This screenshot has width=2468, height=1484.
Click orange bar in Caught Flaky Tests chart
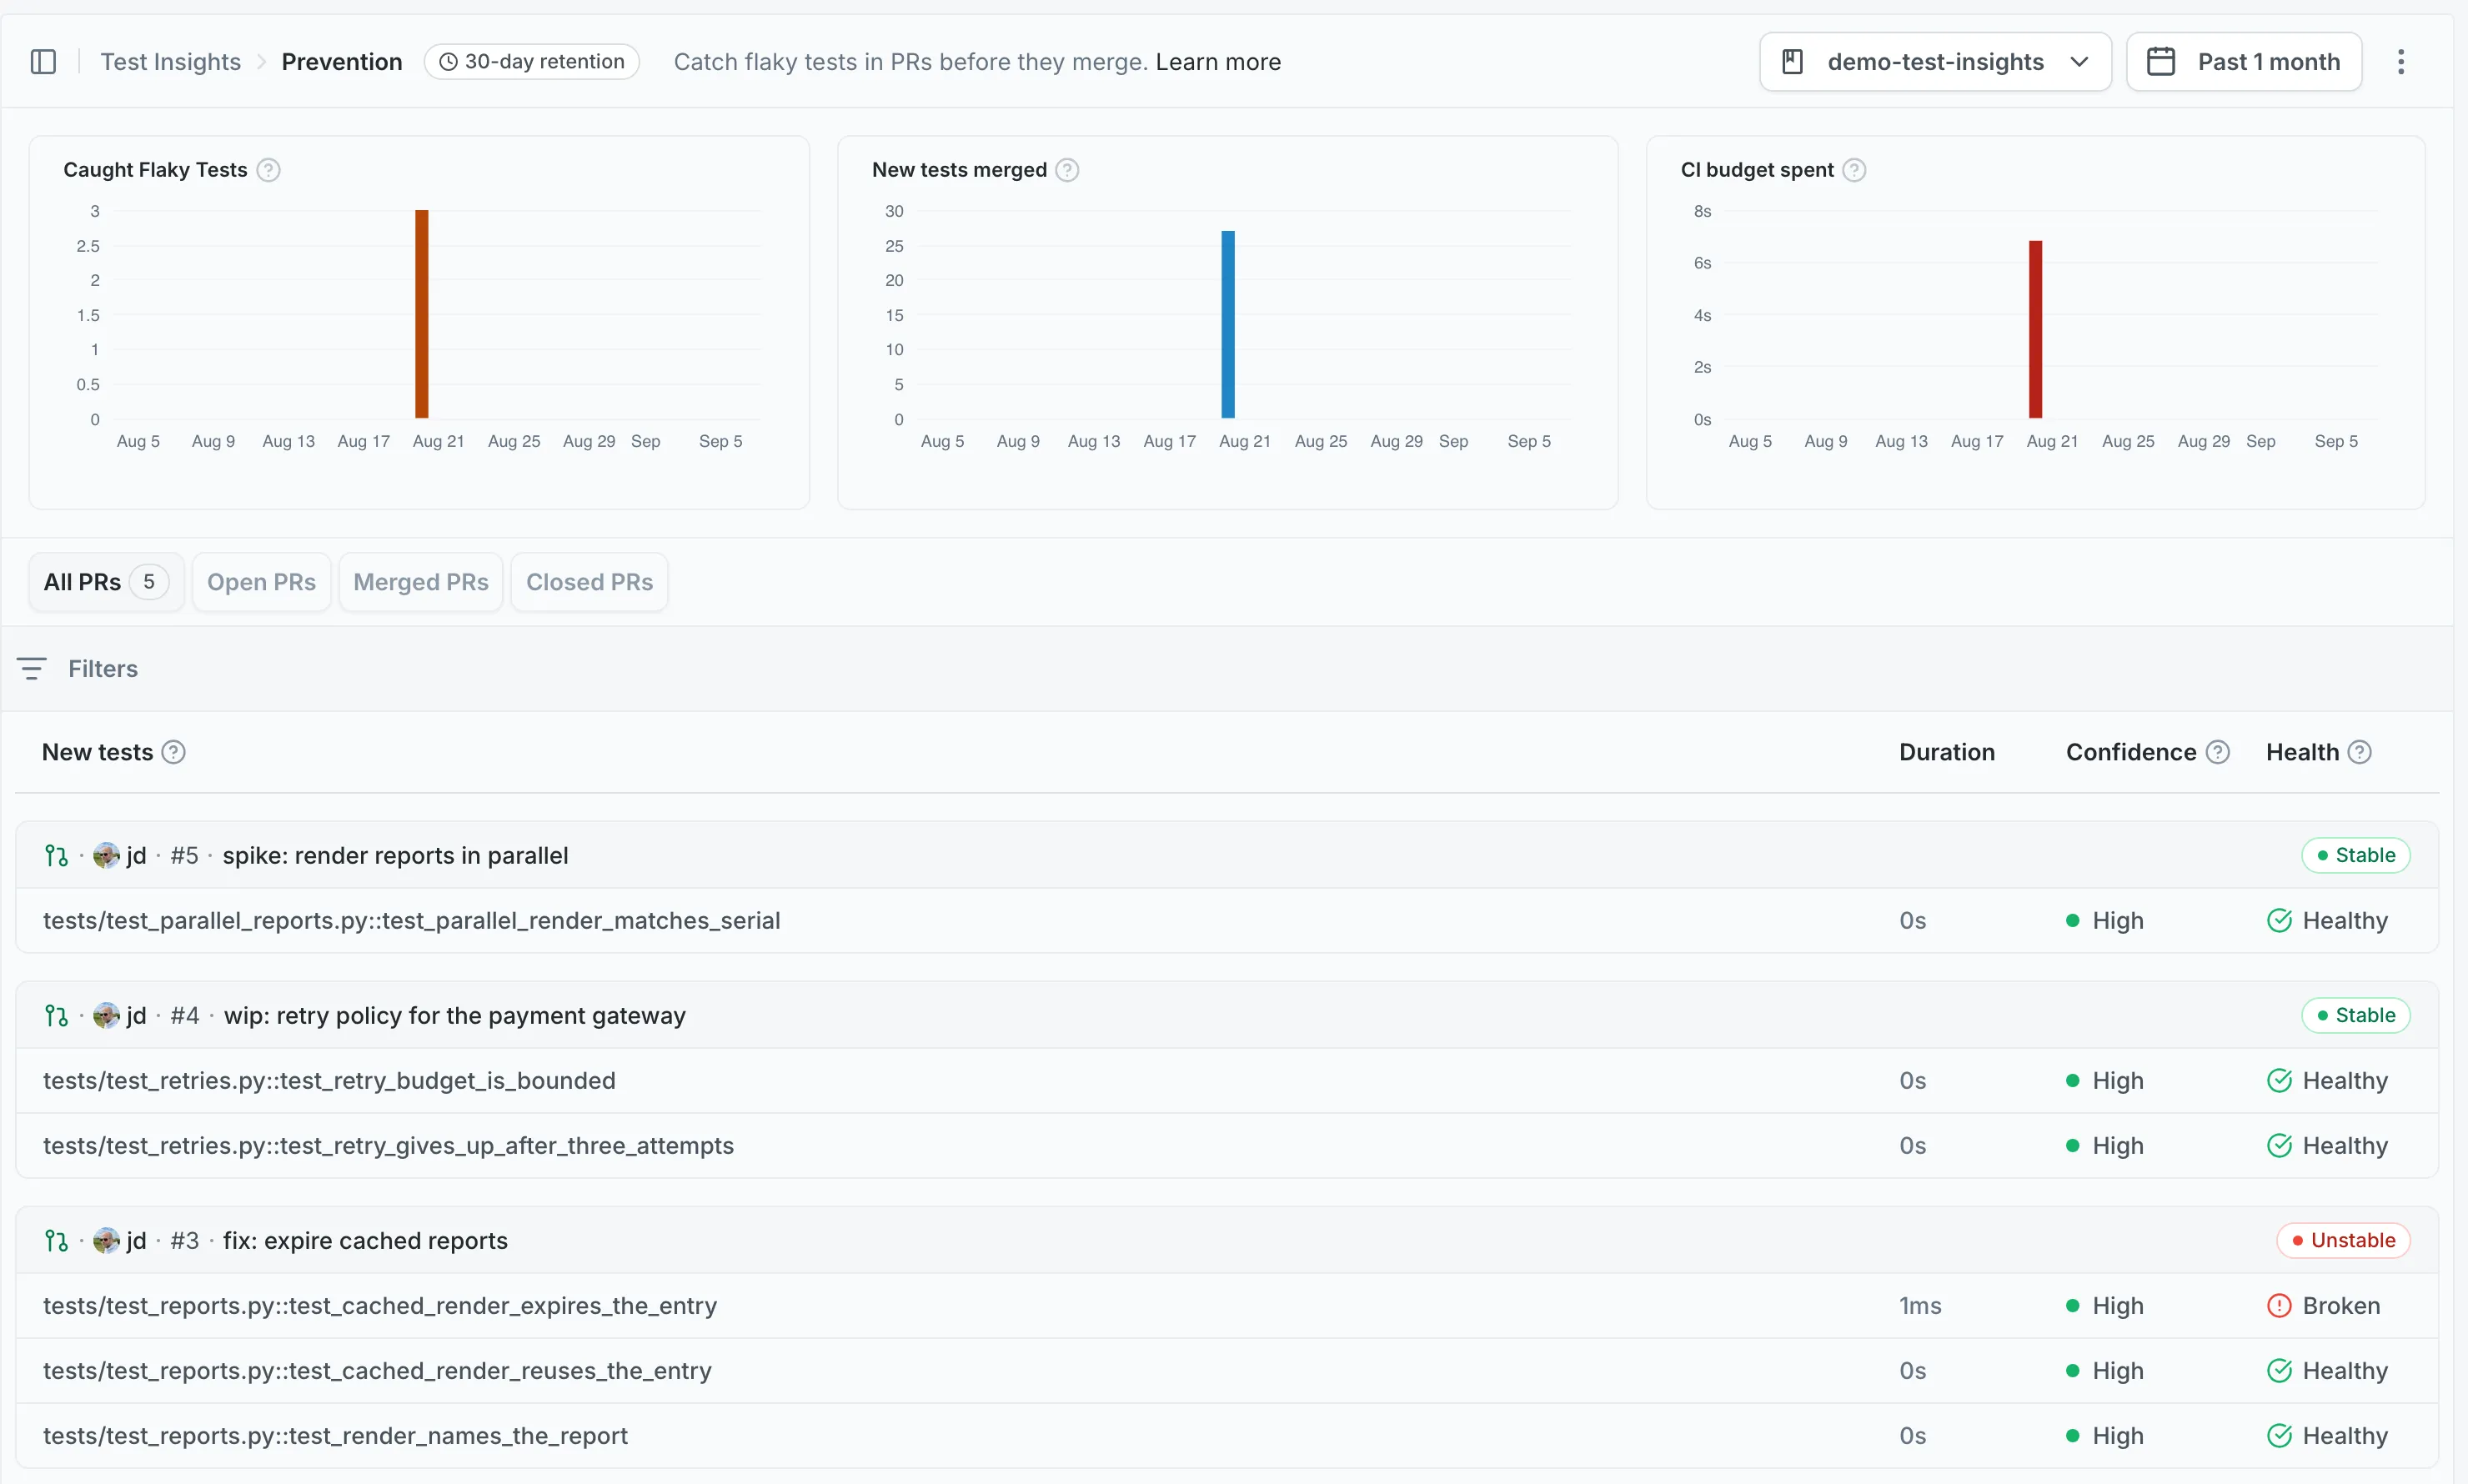point(422,314)
